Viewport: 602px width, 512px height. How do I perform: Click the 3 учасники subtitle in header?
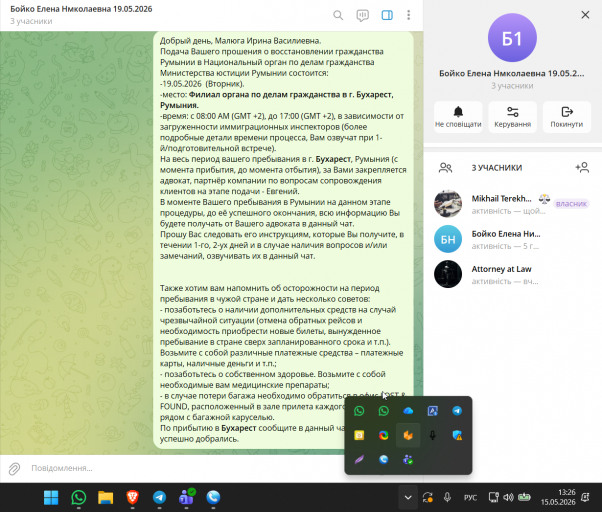click(x=31, y=21)
